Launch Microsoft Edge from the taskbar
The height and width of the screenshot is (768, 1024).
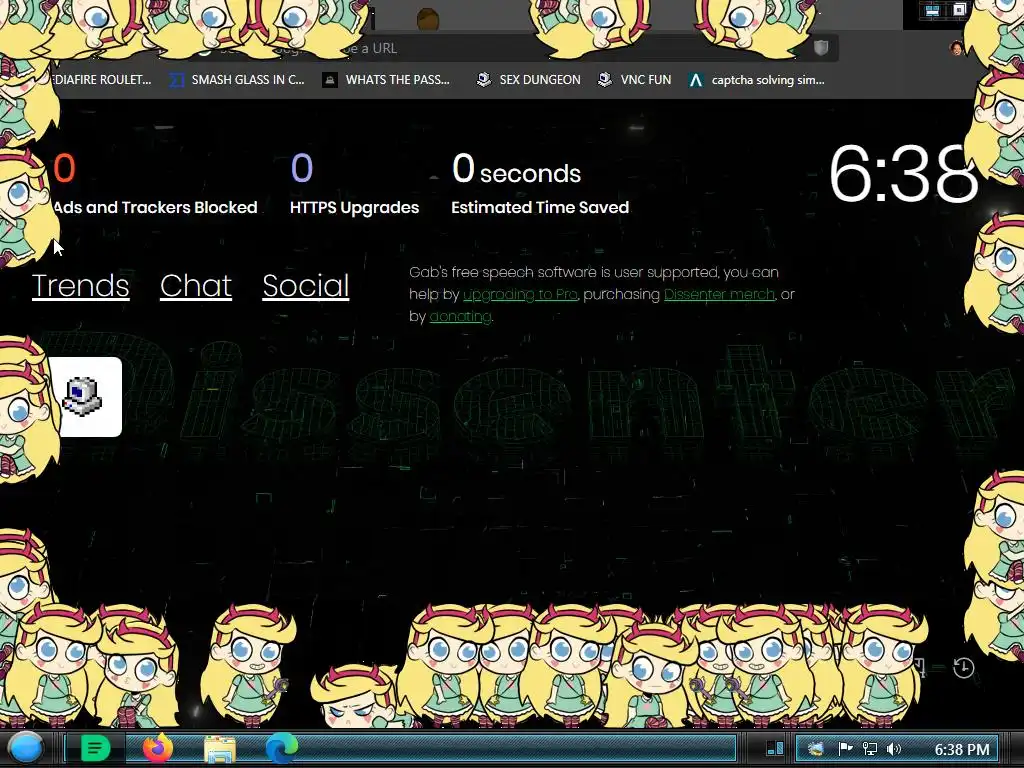(281, 748)
